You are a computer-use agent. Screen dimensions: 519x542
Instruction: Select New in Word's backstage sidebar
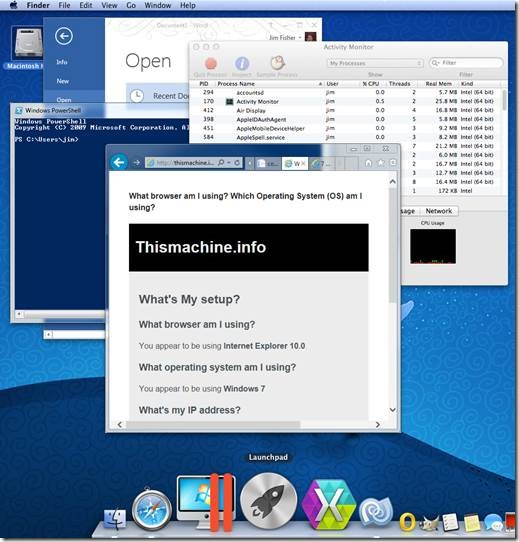tap(63, 81)
